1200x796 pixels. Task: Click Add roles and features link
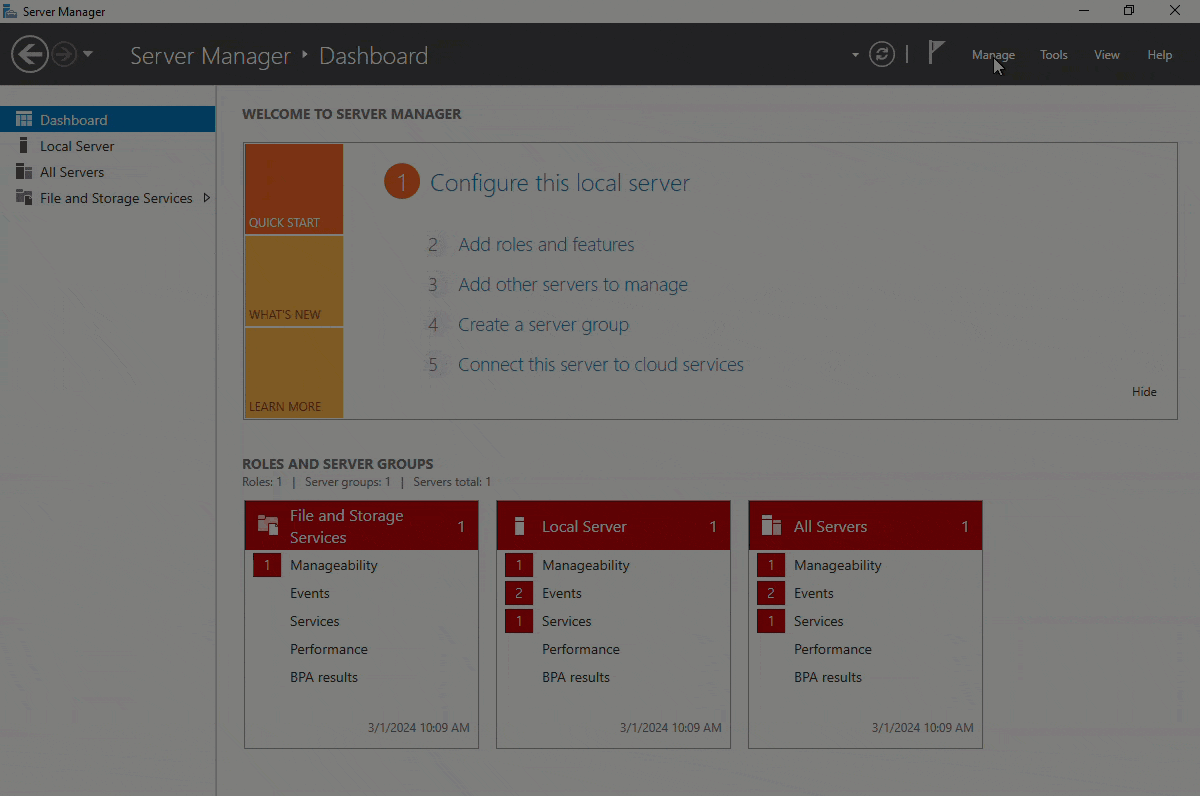[546, 245]
